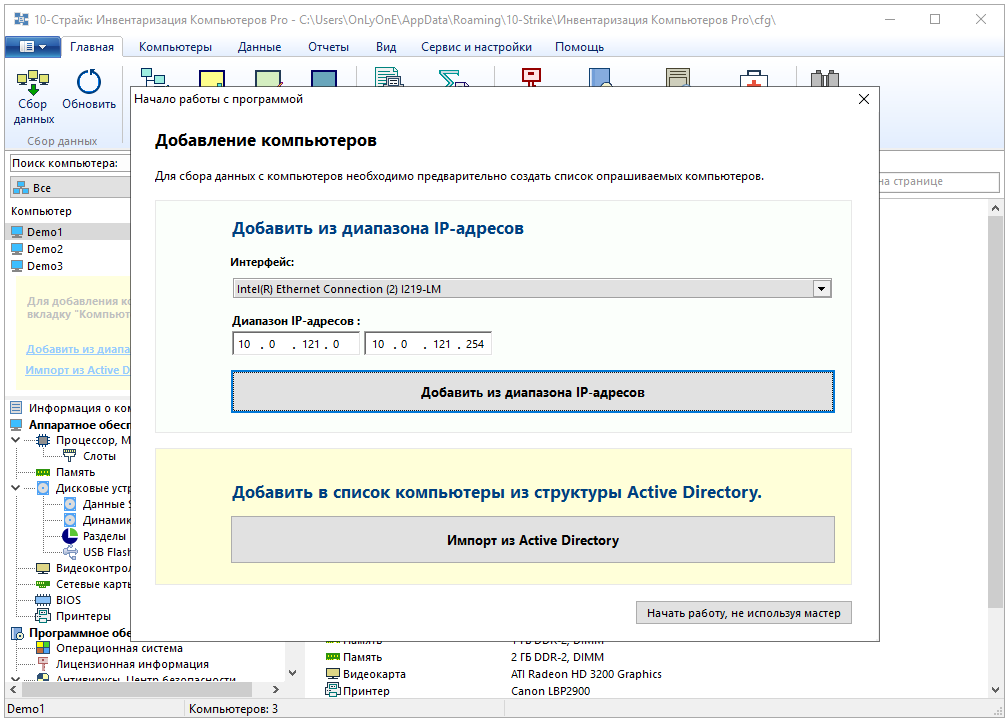1008x720 pixels.
Task: Click the Слоты icon in the tree
Action: coord(69,456)
